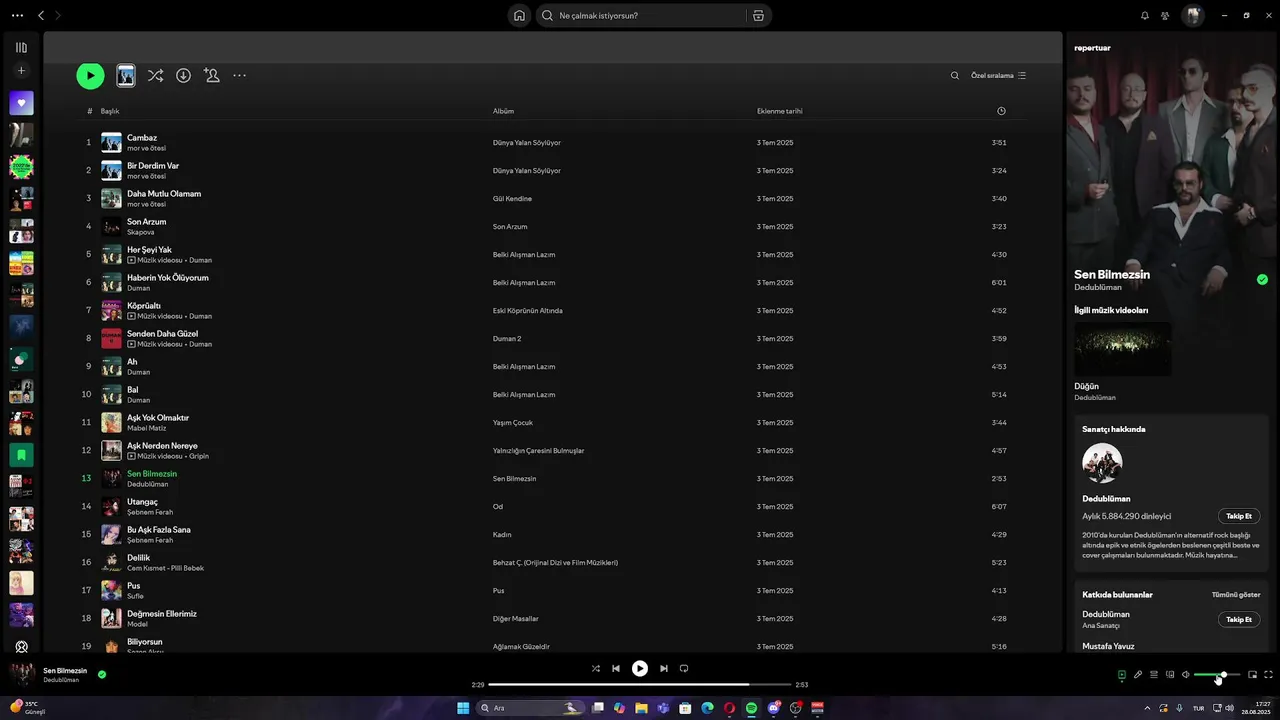Screen dimensions: 1280x720
Task: Toggle saved checkmark in now playing bar
Action: (x=102, y=674)
